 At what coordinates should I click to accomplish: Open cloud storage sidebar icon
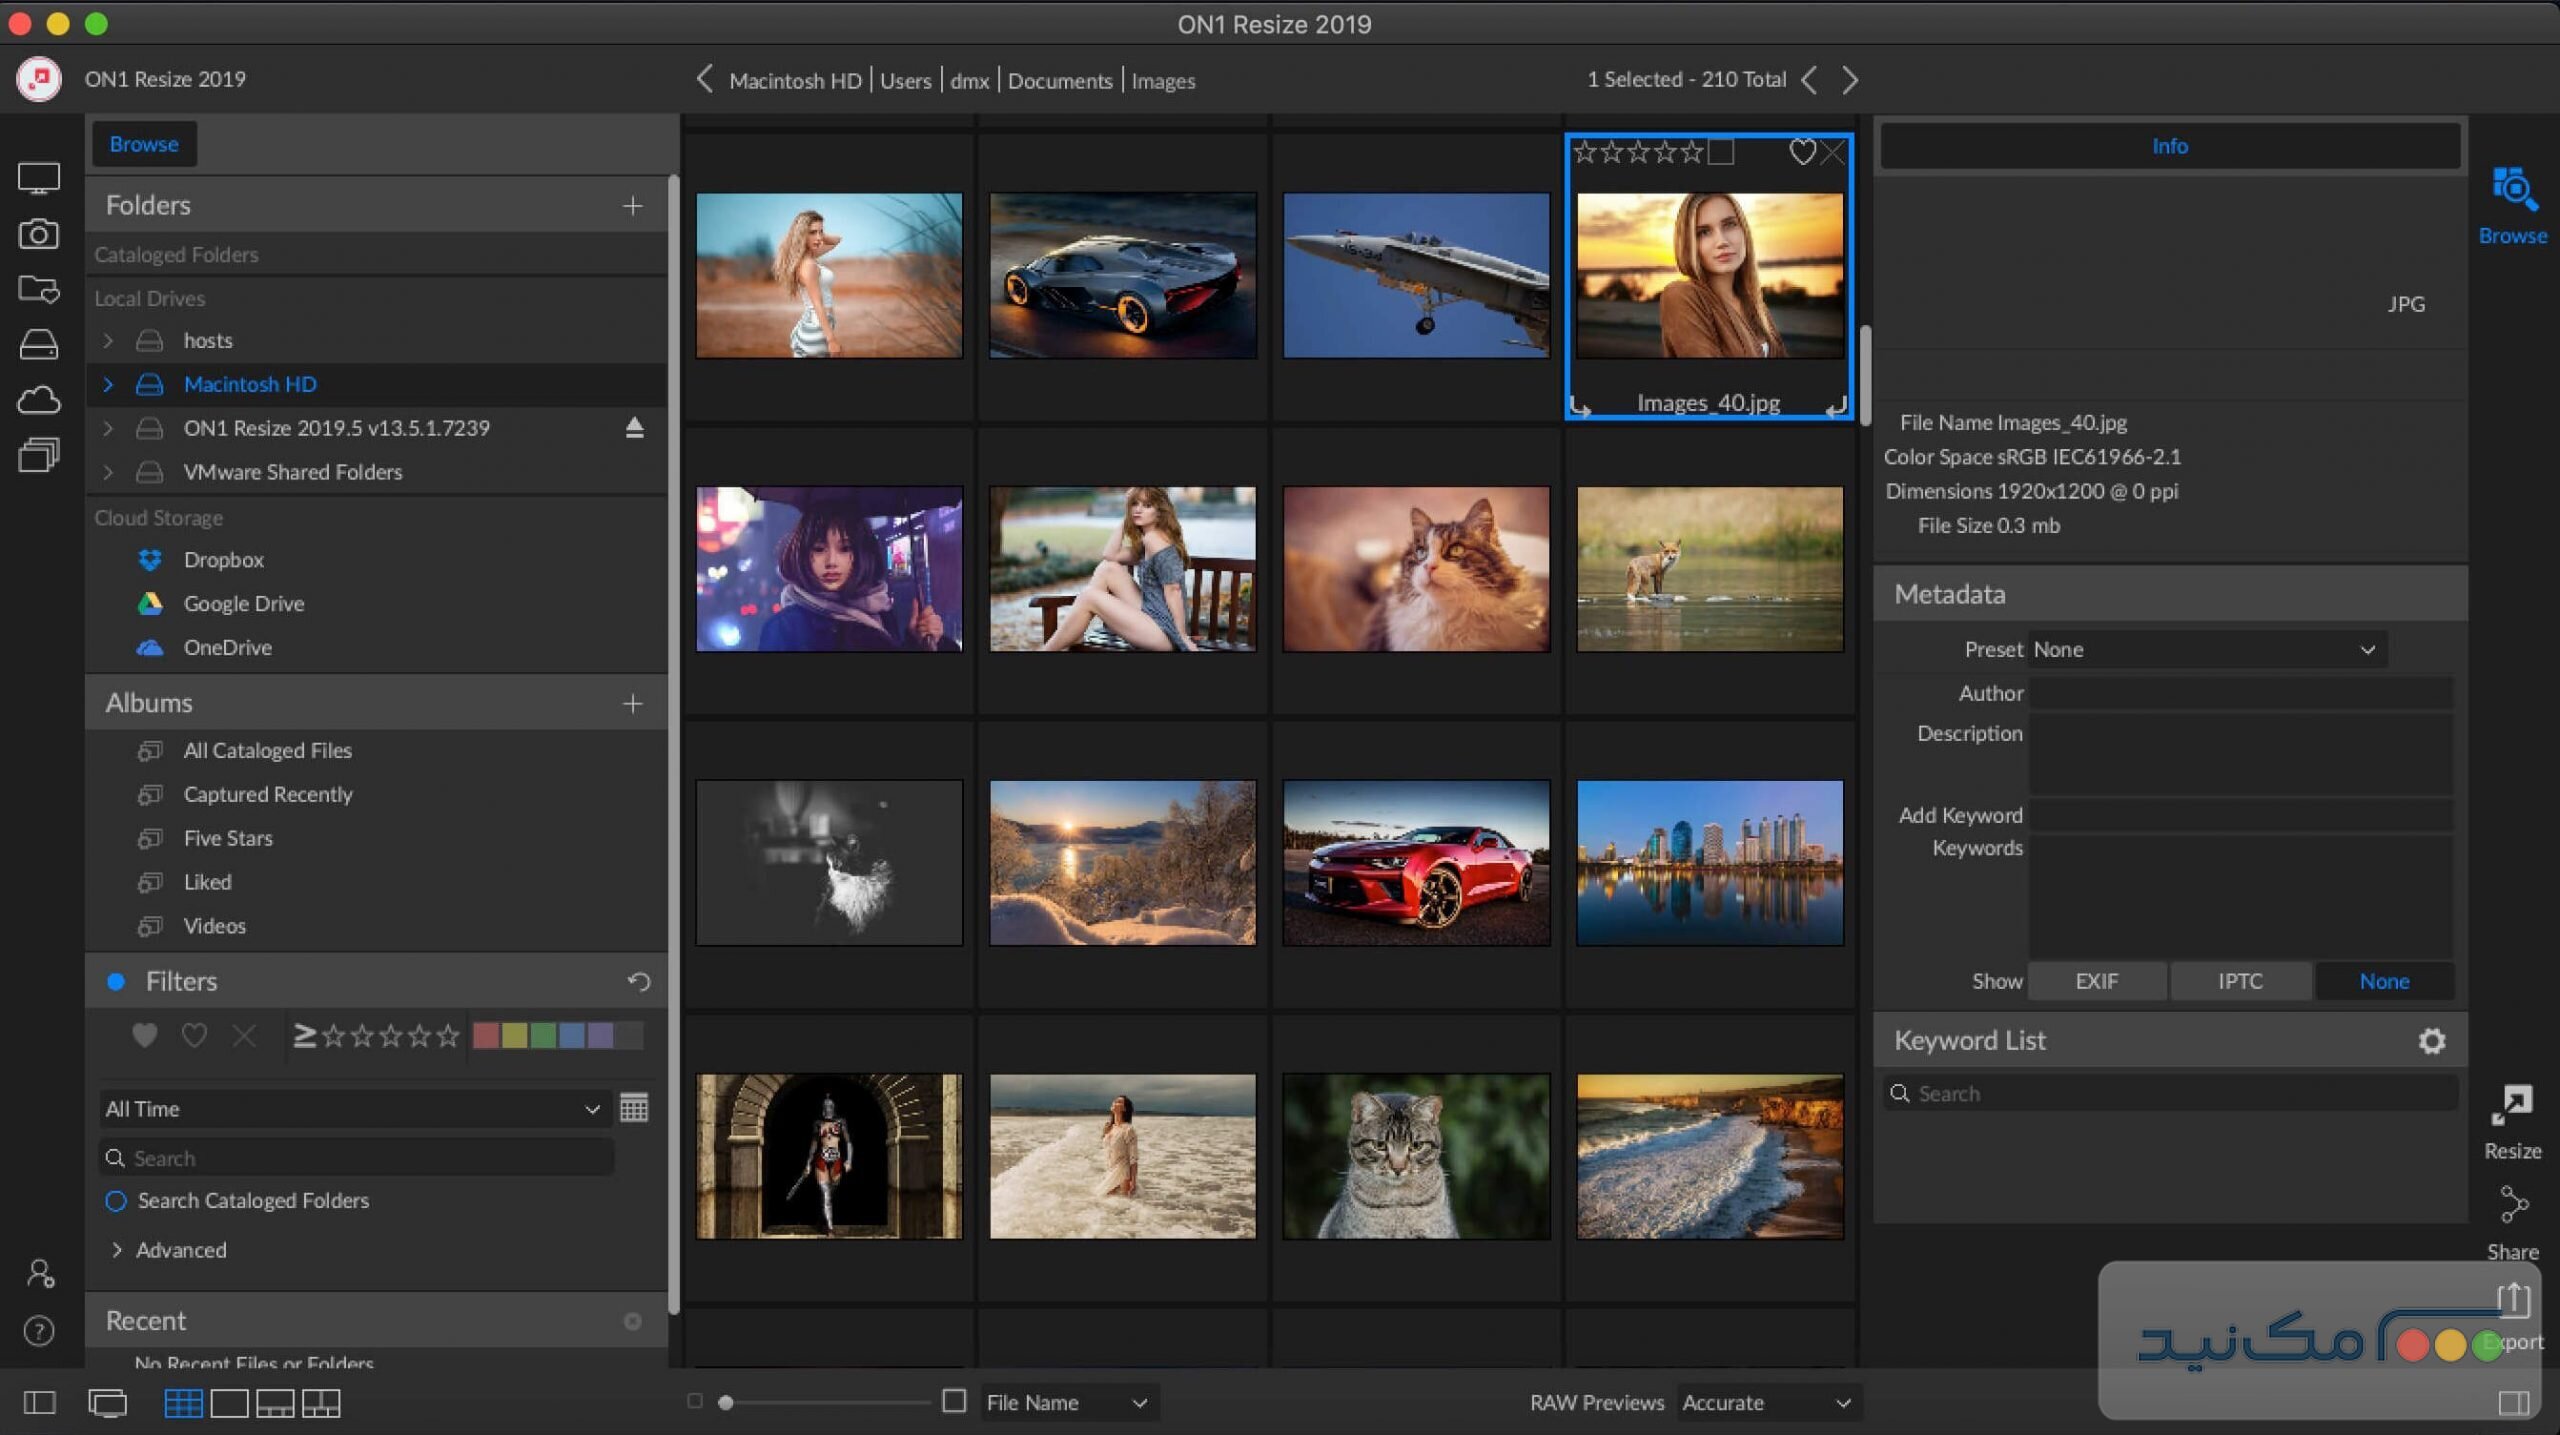point(38,400)
